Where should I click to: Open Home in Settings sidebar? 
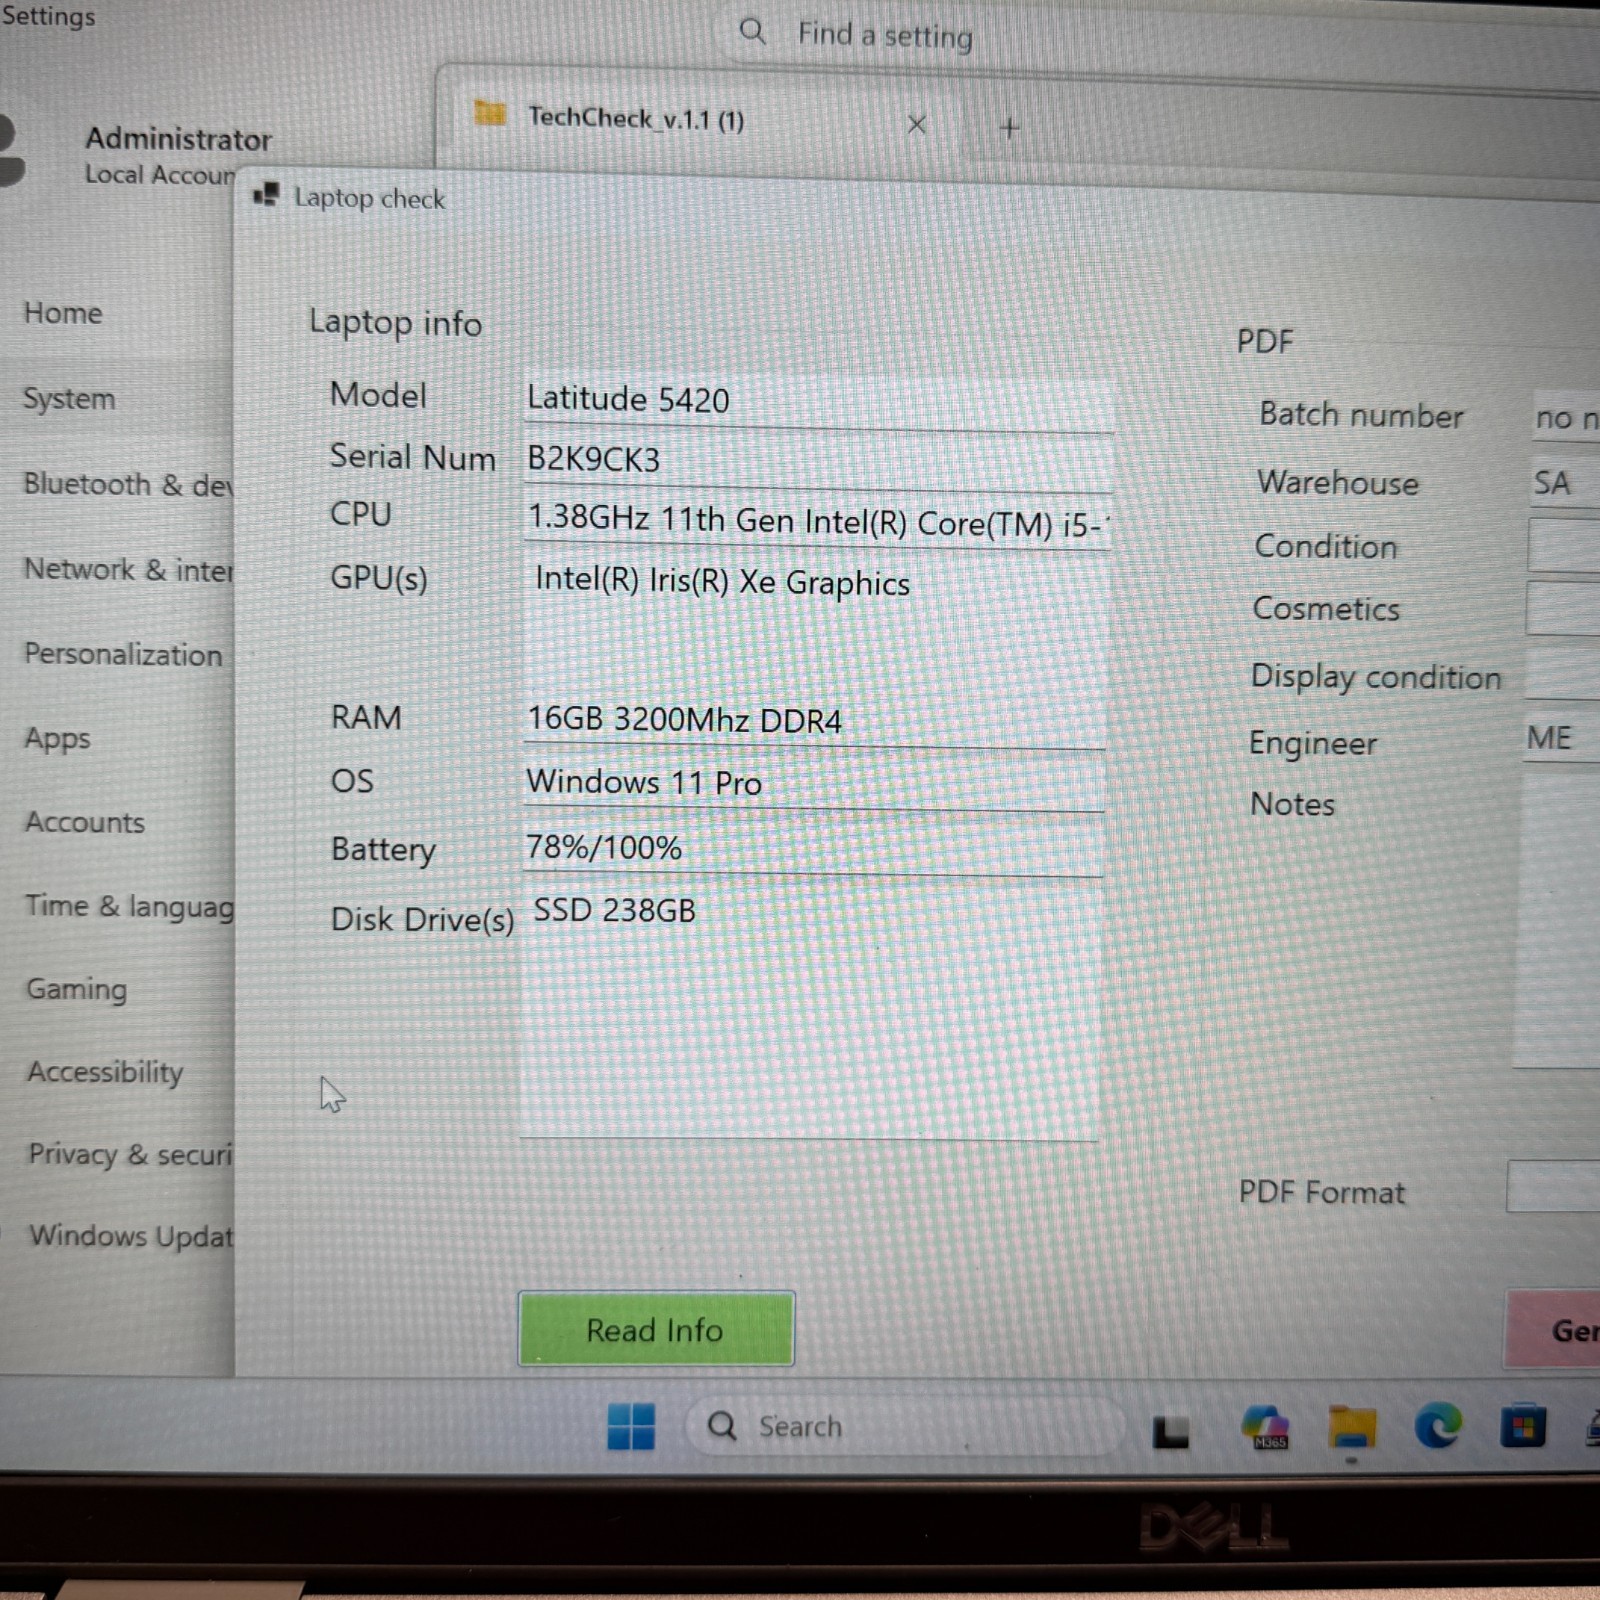pyautogui.click(x=63, y=313)
